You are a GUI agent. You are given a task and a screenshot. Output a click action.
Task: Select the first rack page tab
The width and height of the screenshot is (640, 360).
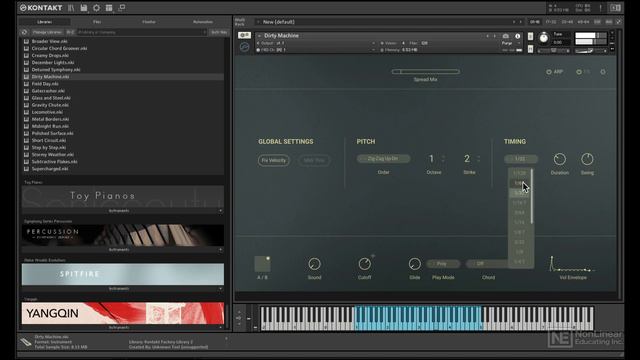534,22
